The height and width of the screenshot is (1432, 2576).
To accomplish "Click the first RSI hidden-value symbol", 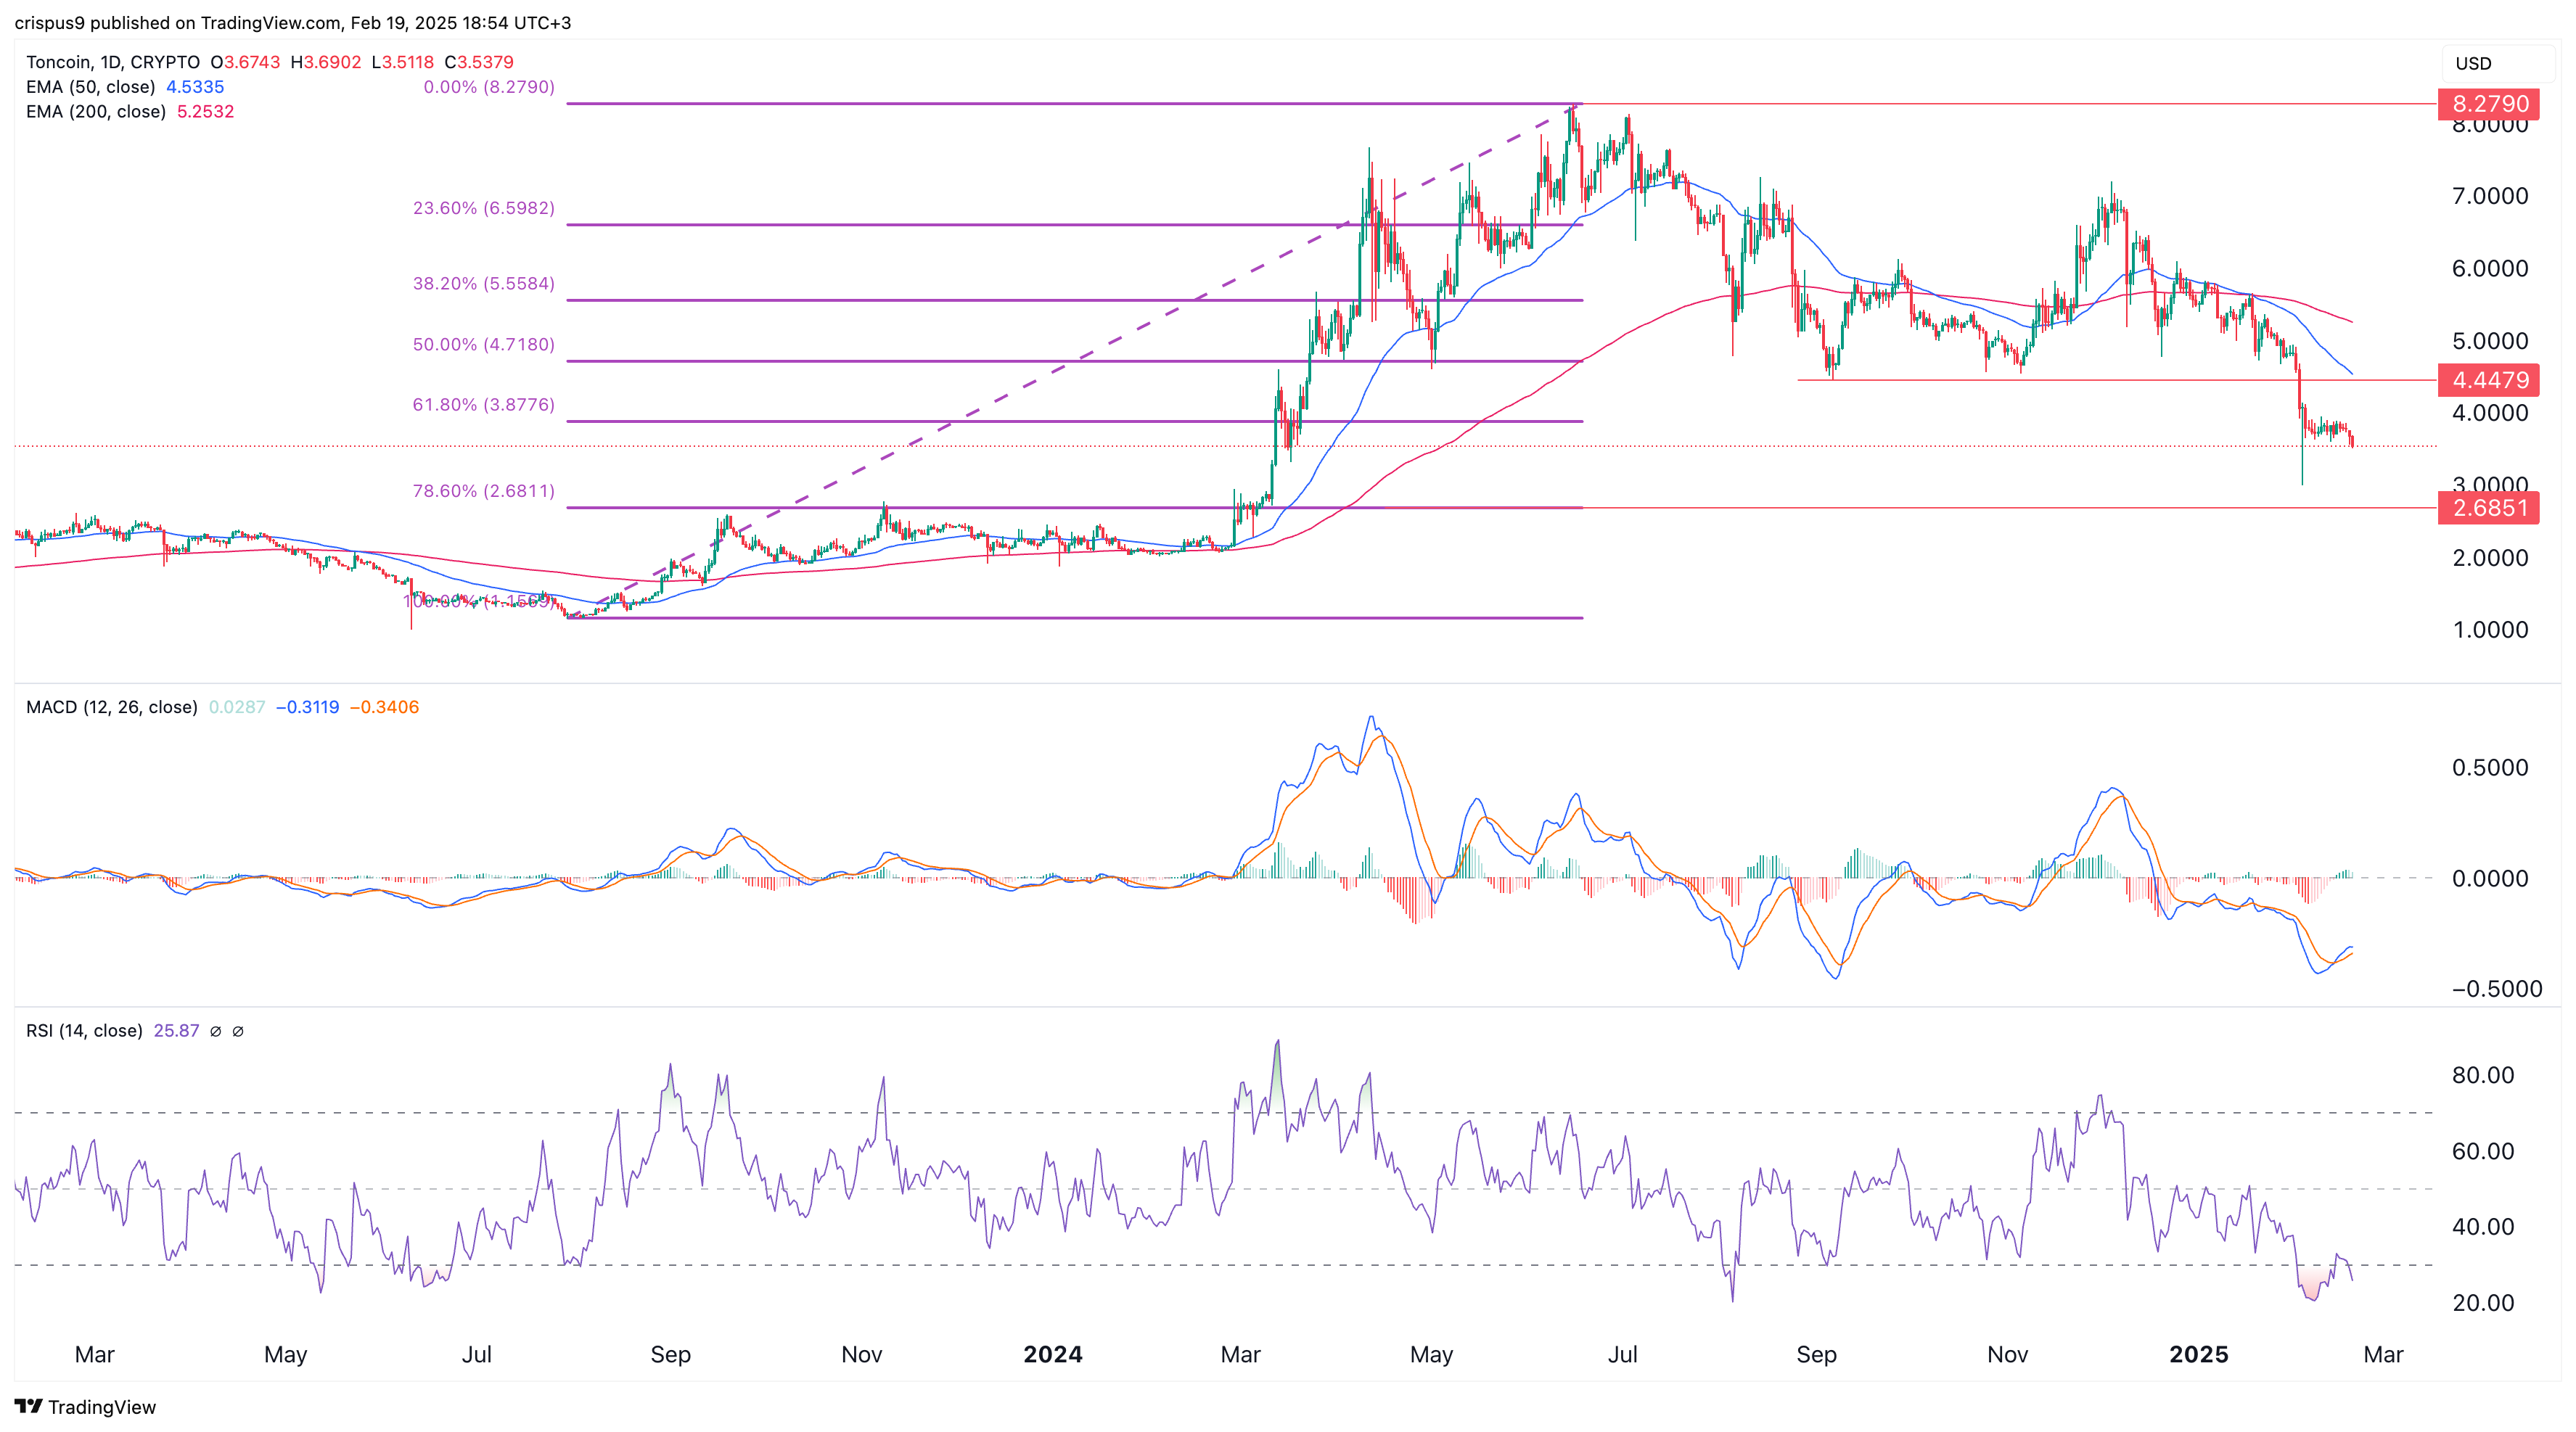I will 216,1031.
